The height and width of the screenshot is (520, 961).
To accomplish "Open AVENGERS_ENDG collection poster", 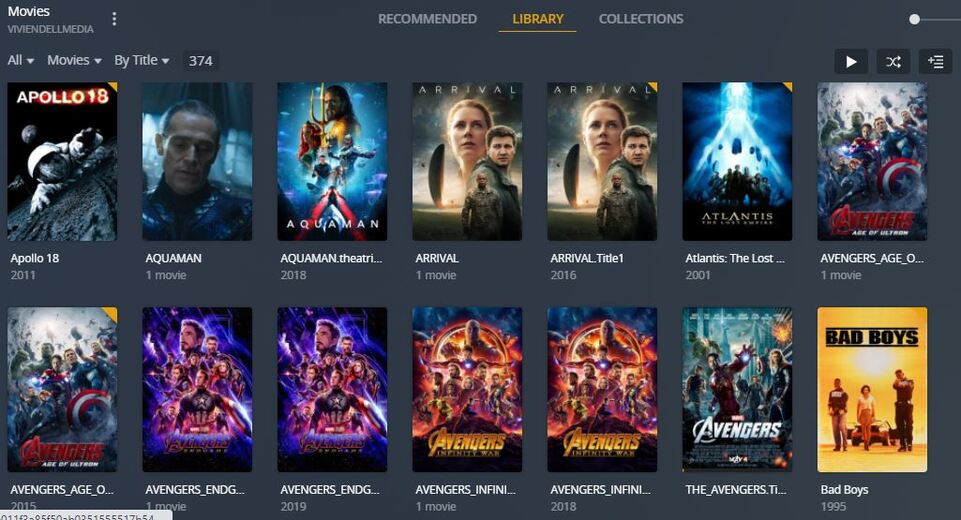I will click(x=197, y=389).
